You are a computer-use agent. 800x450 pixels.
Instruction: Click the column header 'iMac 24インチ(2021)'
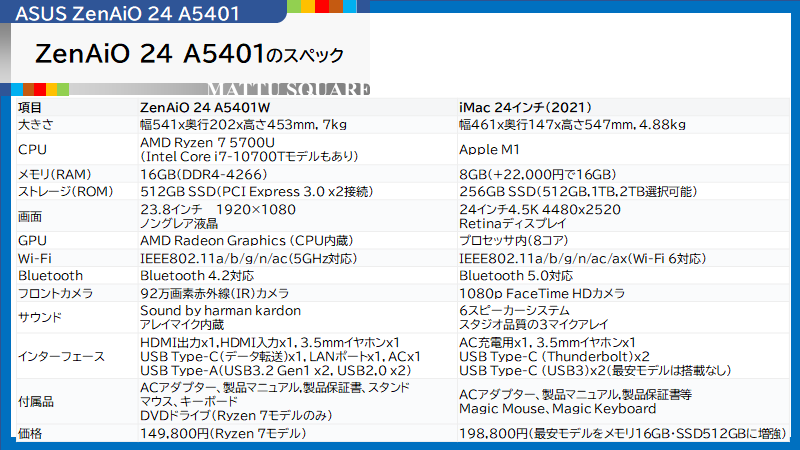526,108
